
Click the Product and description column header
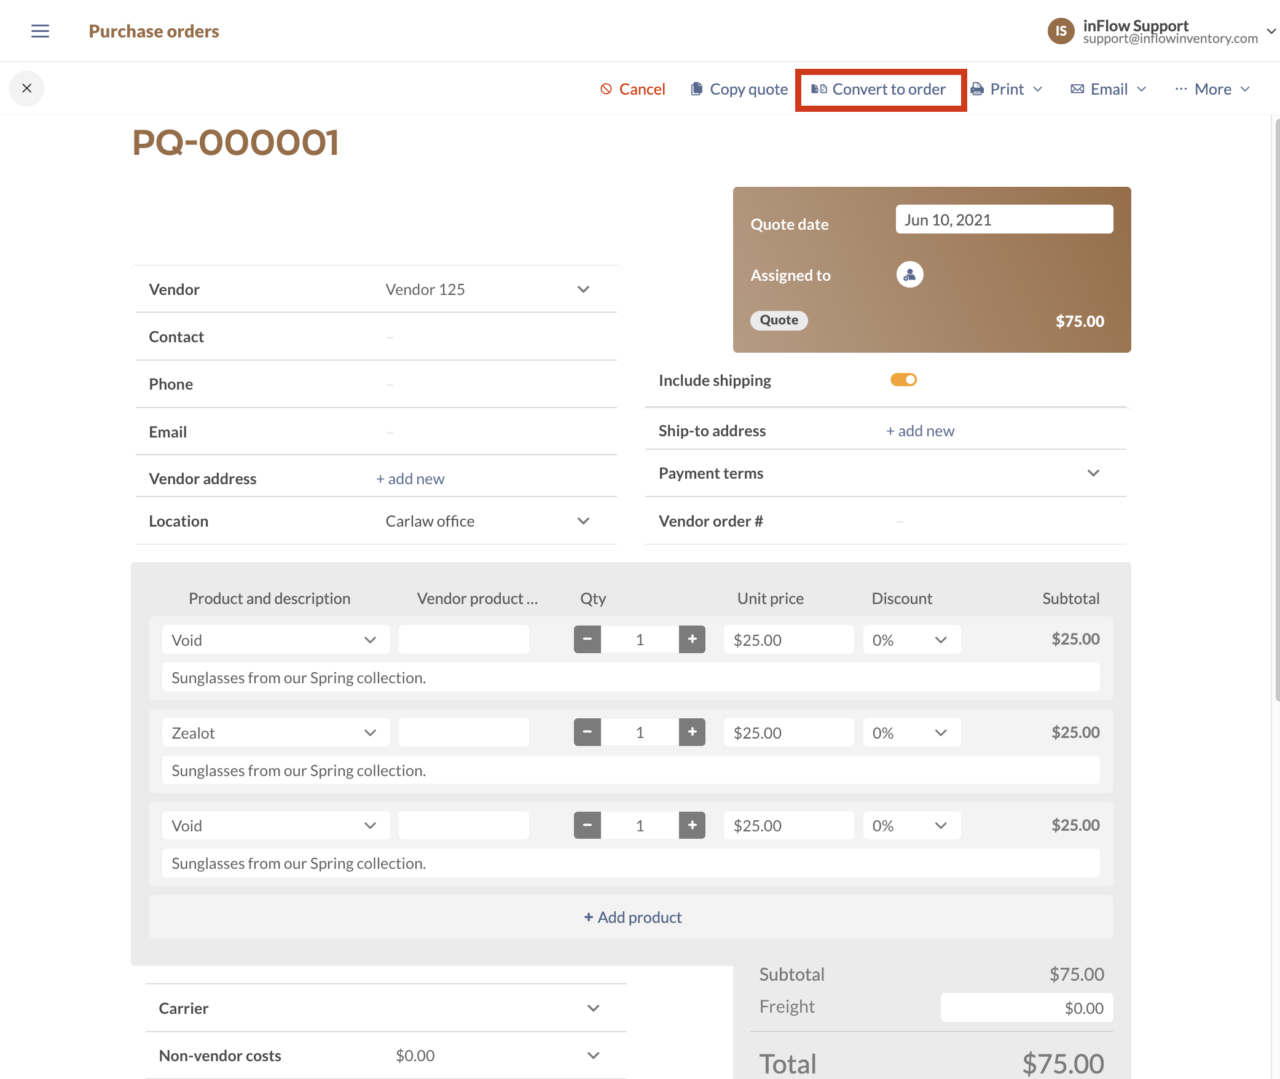[x=270, y=598]
